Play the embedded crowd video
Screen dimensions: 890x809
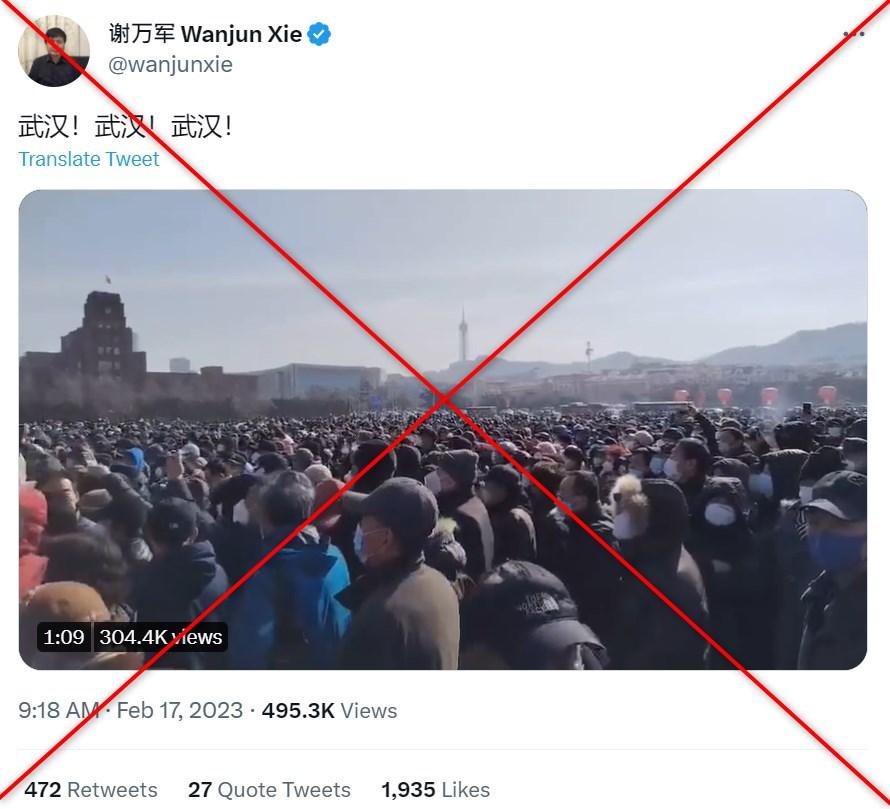pos(443,429)
